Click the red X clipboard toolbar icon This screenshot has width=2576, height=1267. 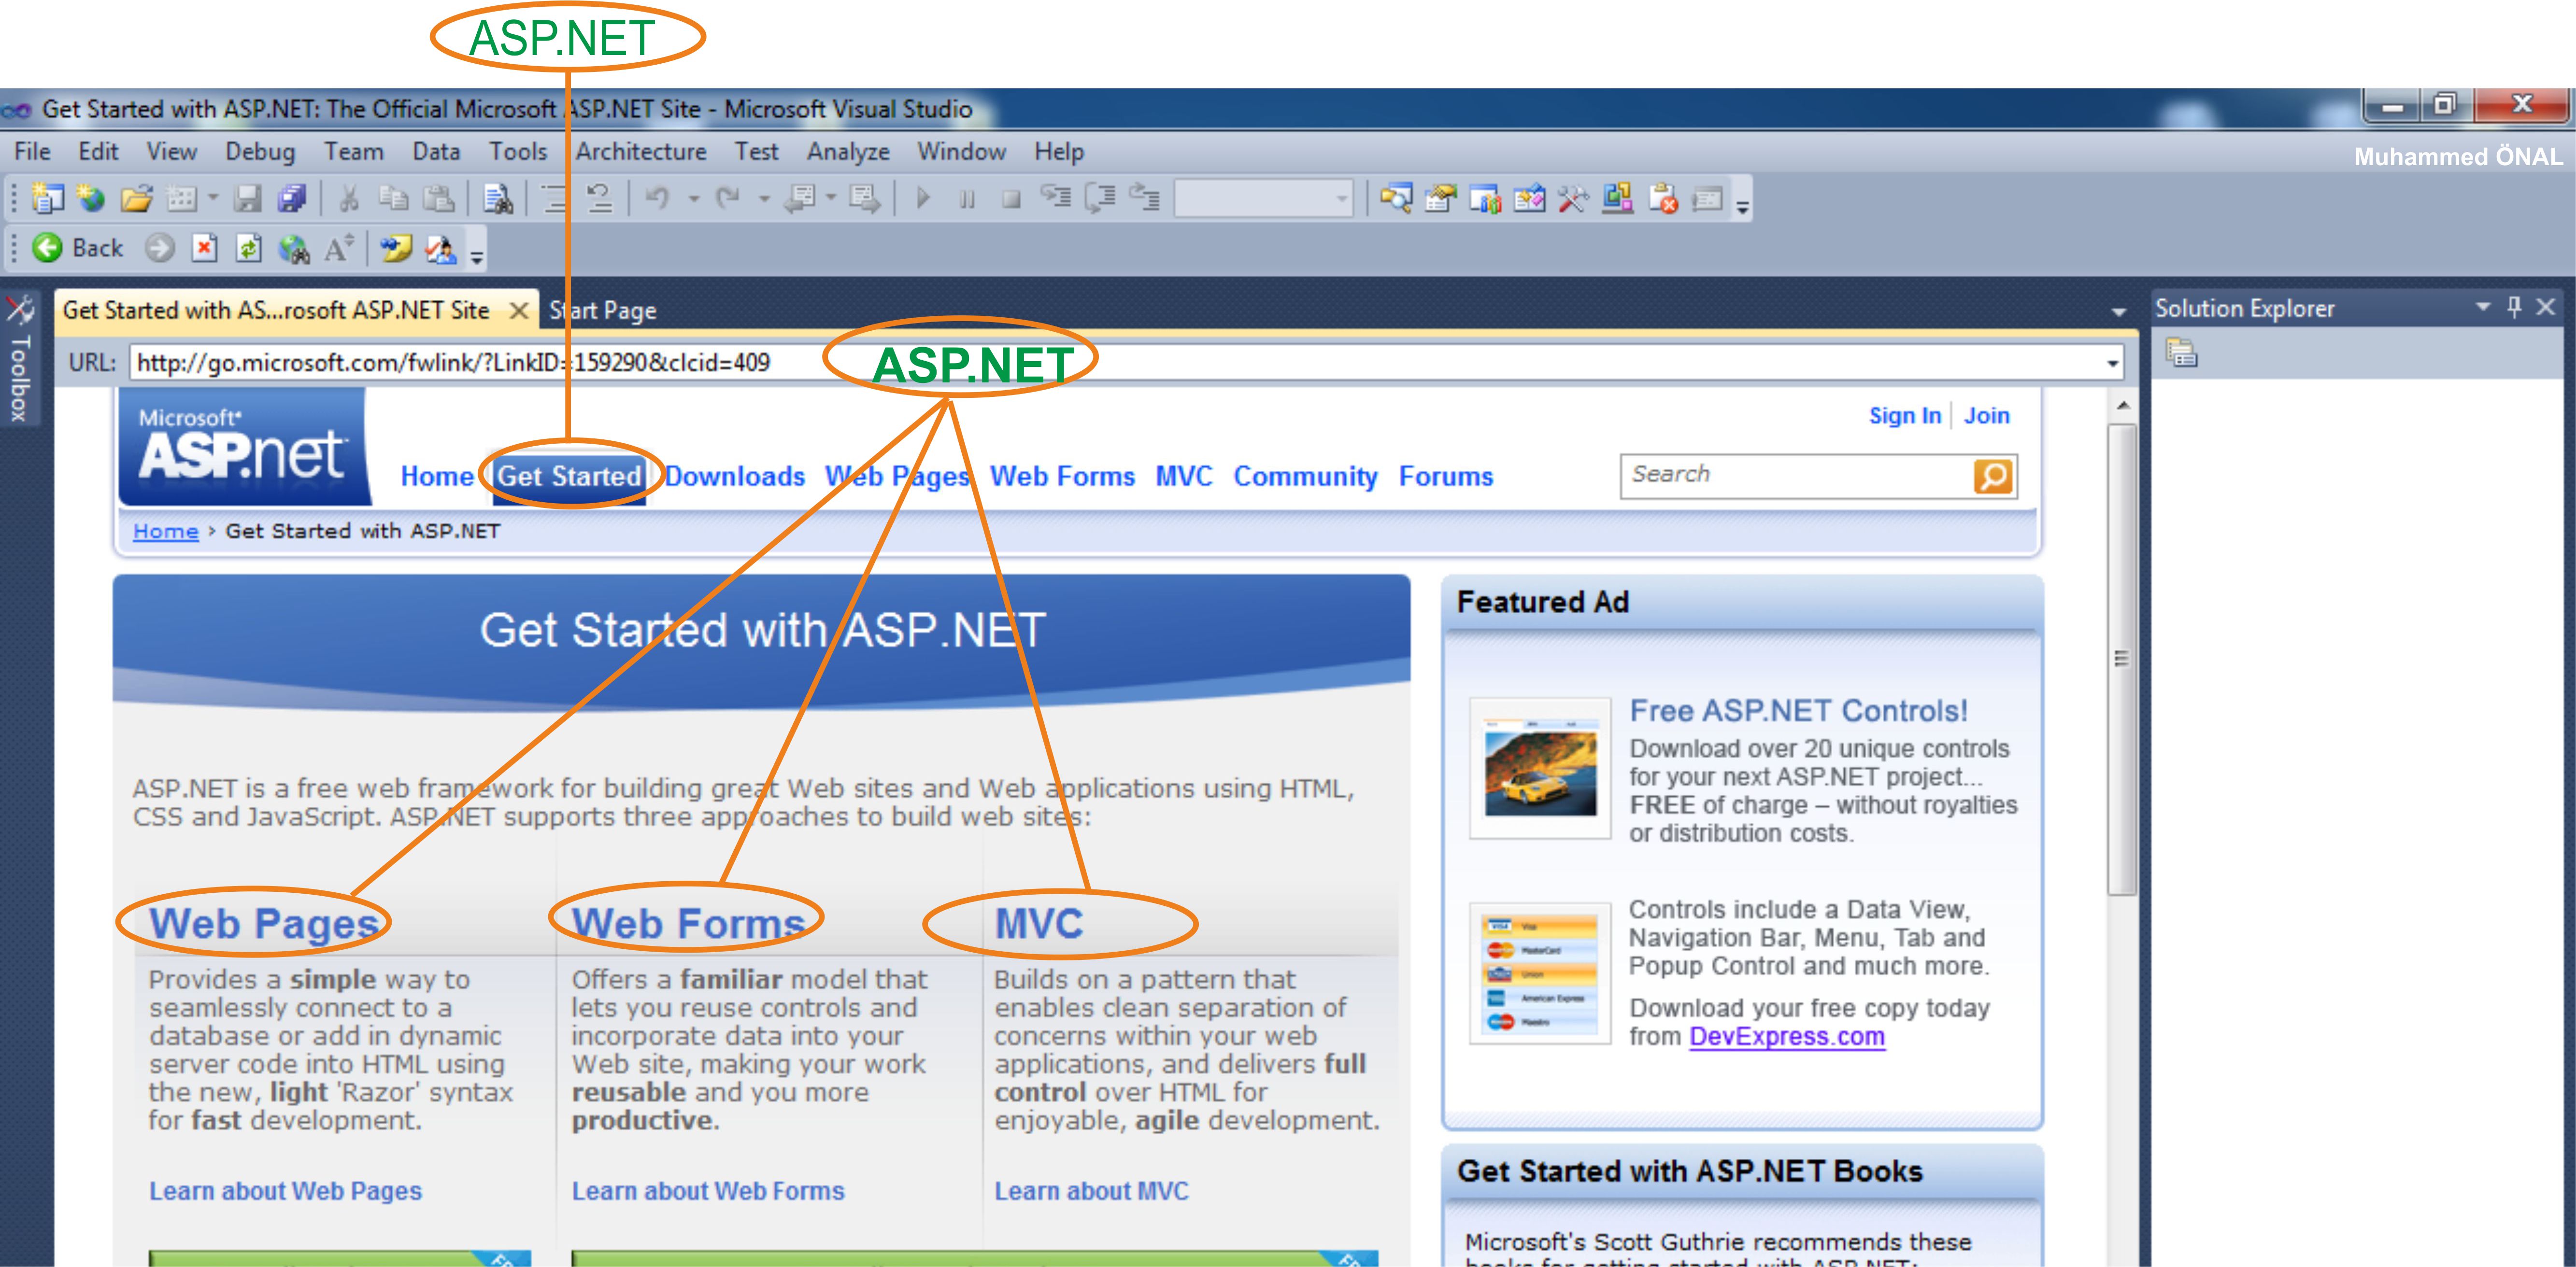point(1663,198)
